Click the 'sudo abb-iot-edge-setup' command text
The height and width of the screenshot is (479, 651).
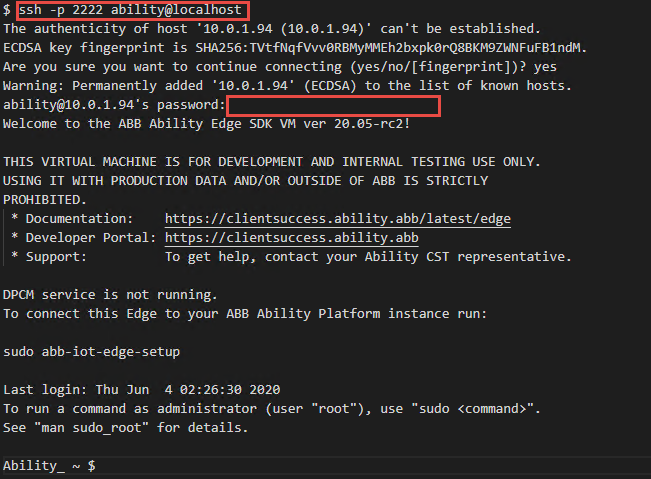(x=91, y=352)
